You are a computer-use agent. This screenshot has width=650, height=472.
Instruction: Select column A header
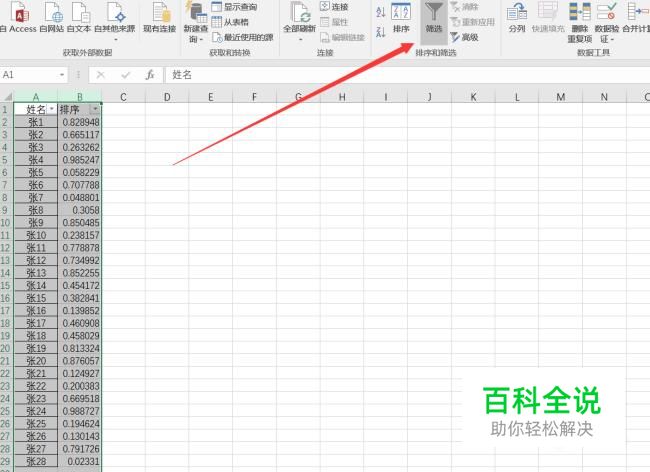tap(36, 97)
